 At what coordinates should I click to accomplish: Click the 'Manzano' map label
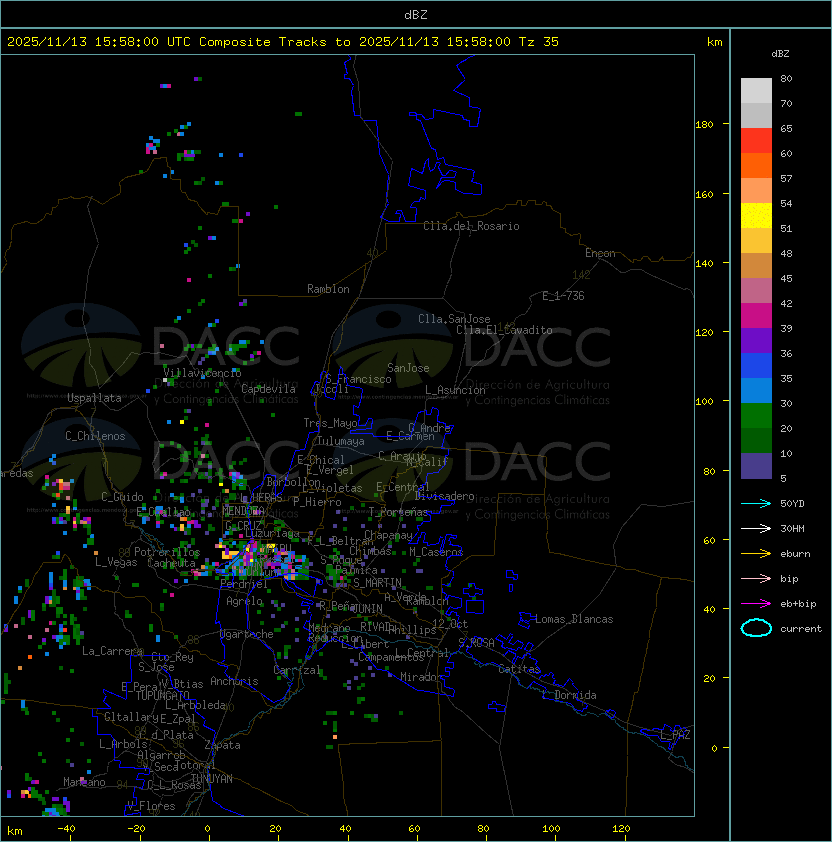84,782
